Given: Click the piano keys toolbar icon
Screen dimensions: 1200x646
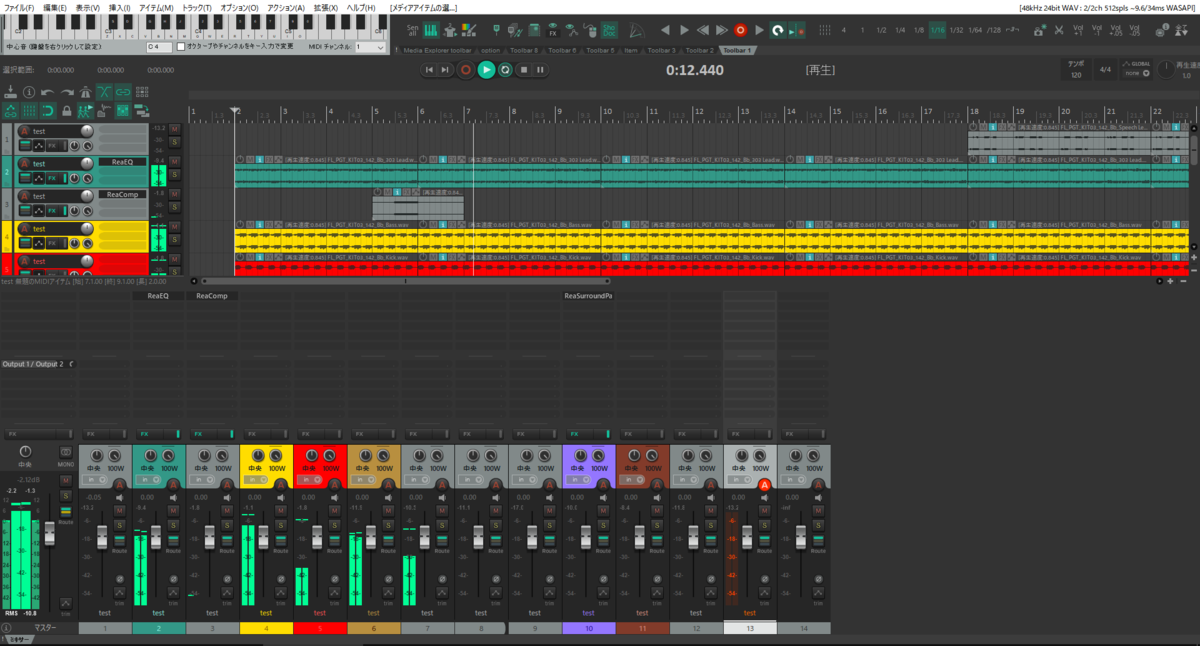Looking at the screenshot, I should (431, 31).
